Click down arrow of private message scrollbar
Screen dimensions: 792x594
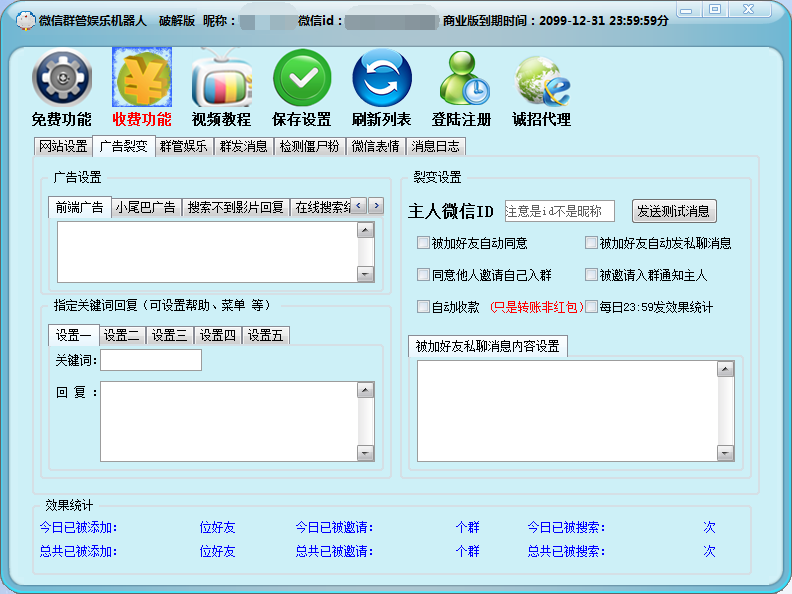pyautogui.click(x=725, y=453)
